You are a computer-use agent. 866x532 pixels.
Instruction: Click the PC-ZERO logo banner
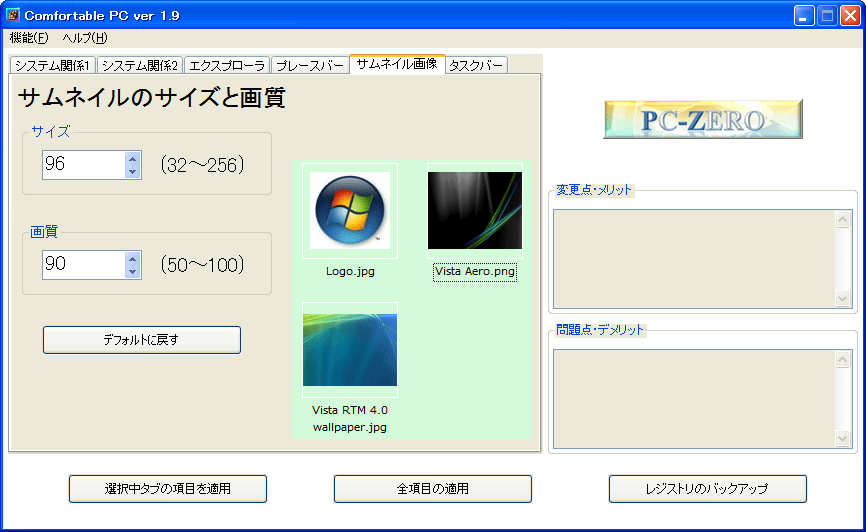[x=702, y=119]
